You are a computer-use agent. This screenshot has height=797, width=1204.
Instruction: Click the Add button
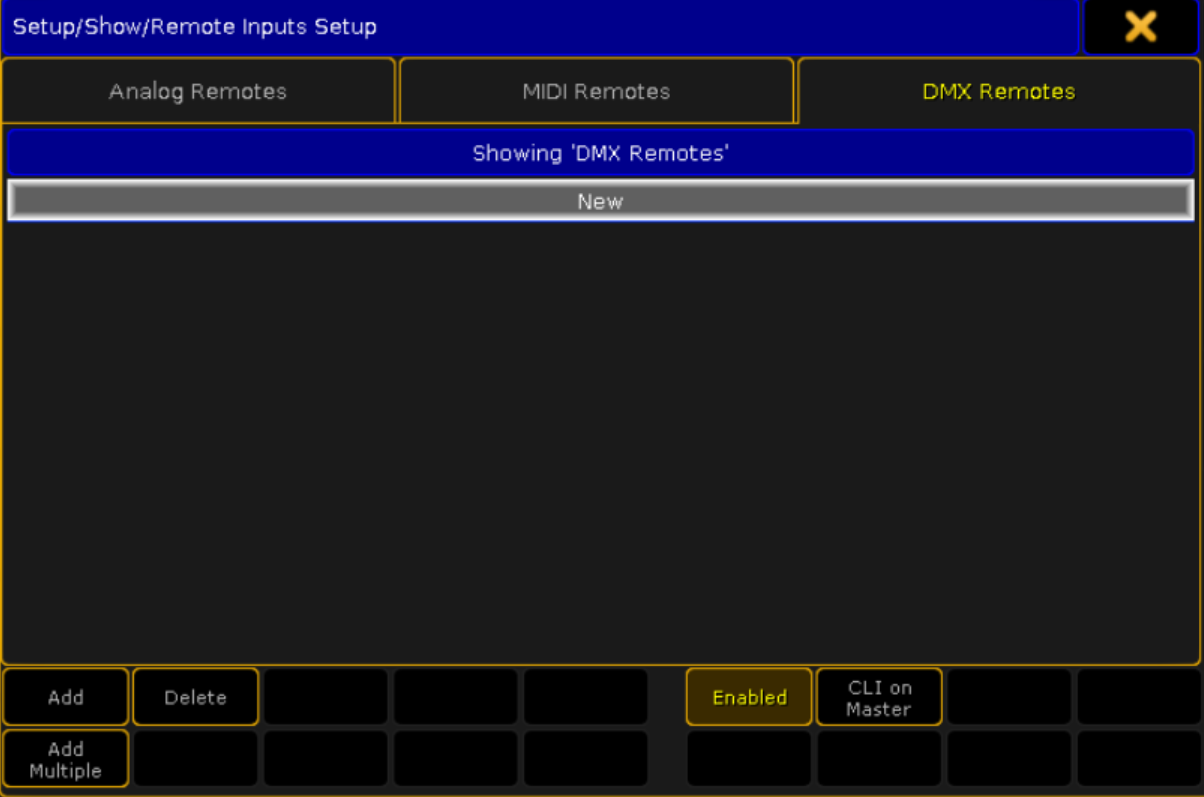click(x=66, y=697)
